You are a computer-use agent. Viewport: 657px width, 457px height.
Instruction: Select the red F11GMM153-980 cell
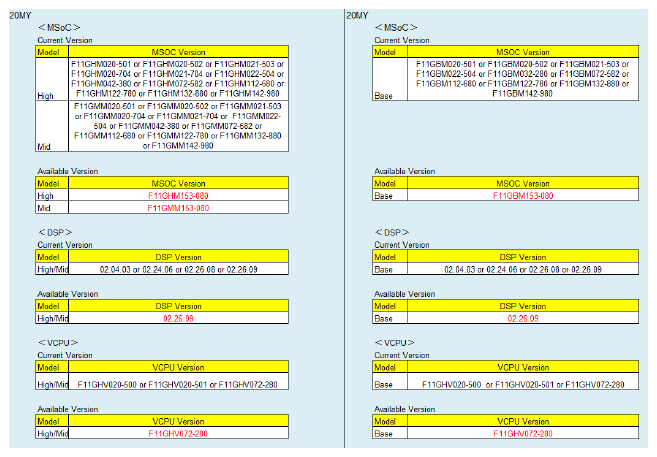point(178,208)
